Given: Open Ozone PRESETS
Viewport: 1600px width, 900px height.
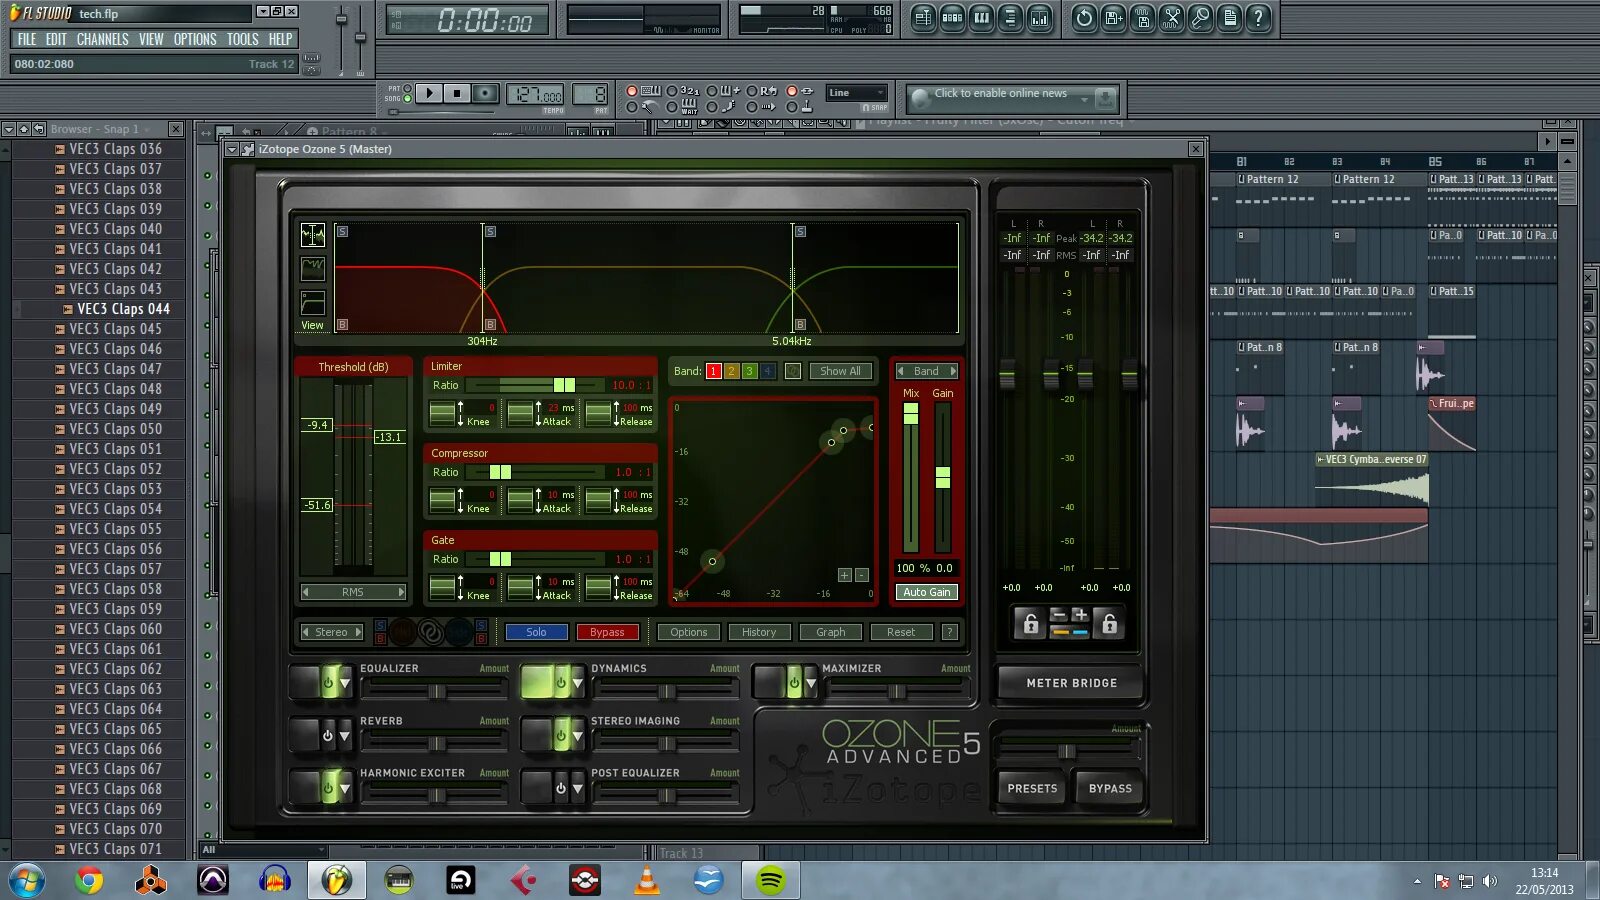Looking at the screenshot, I should pos(1032,788).
